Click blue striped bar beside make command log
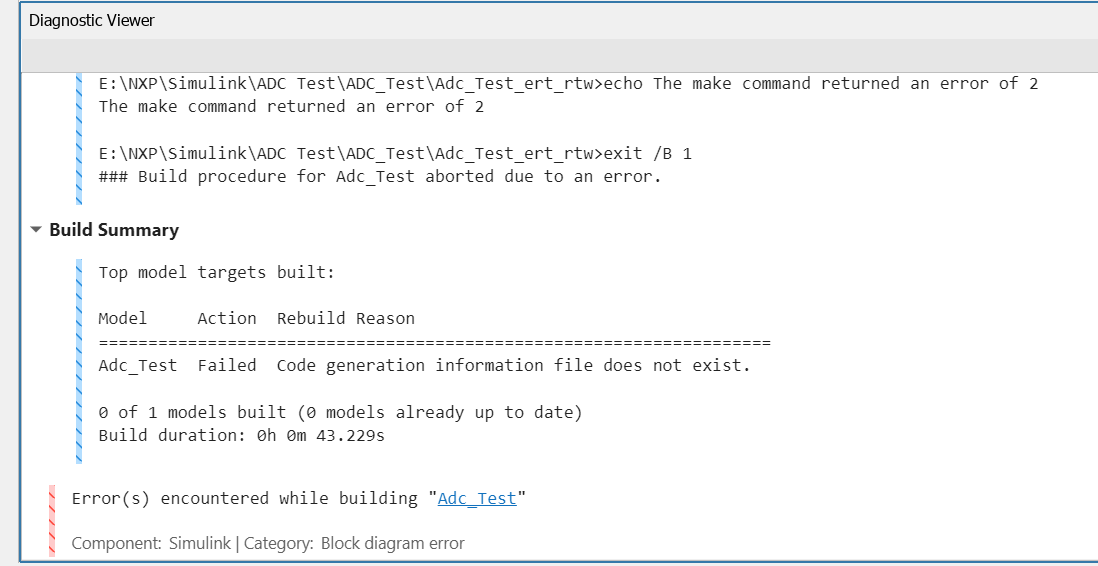This screenshot has width=1098, height=566. click(80, 130)
